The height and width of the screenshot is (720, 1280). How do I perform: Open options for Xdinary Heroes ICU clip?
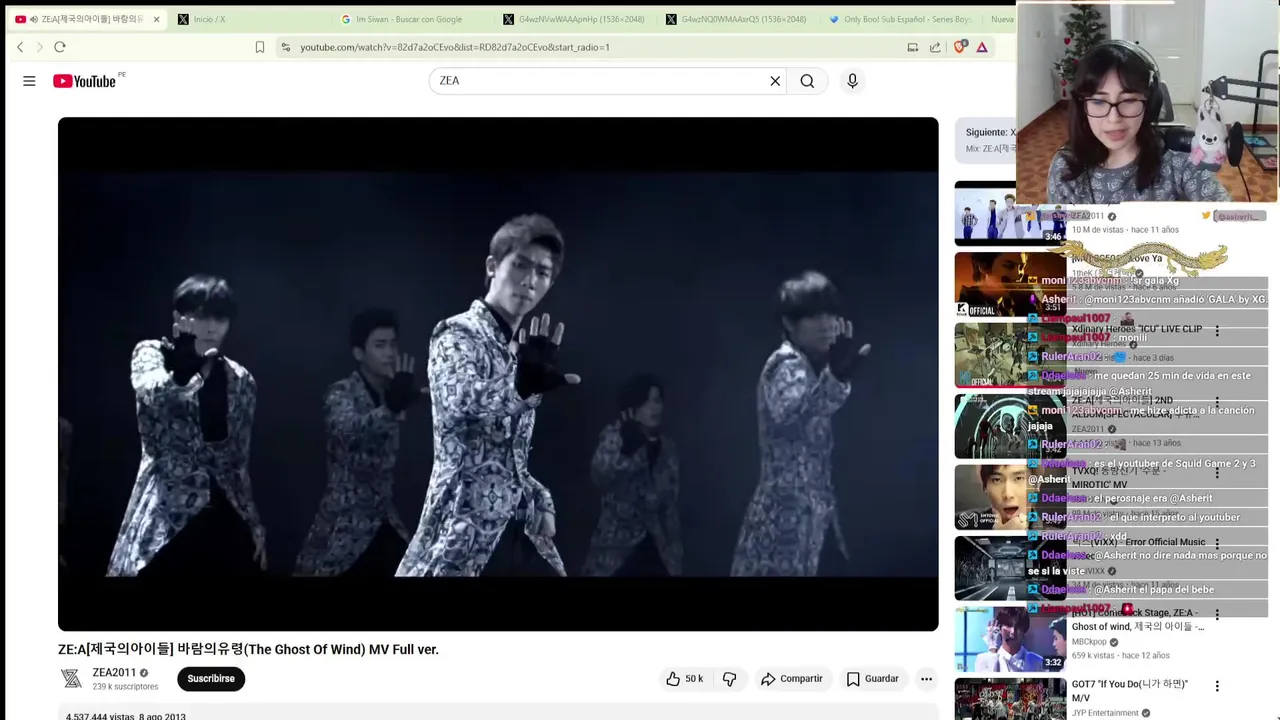[1217, 330]
